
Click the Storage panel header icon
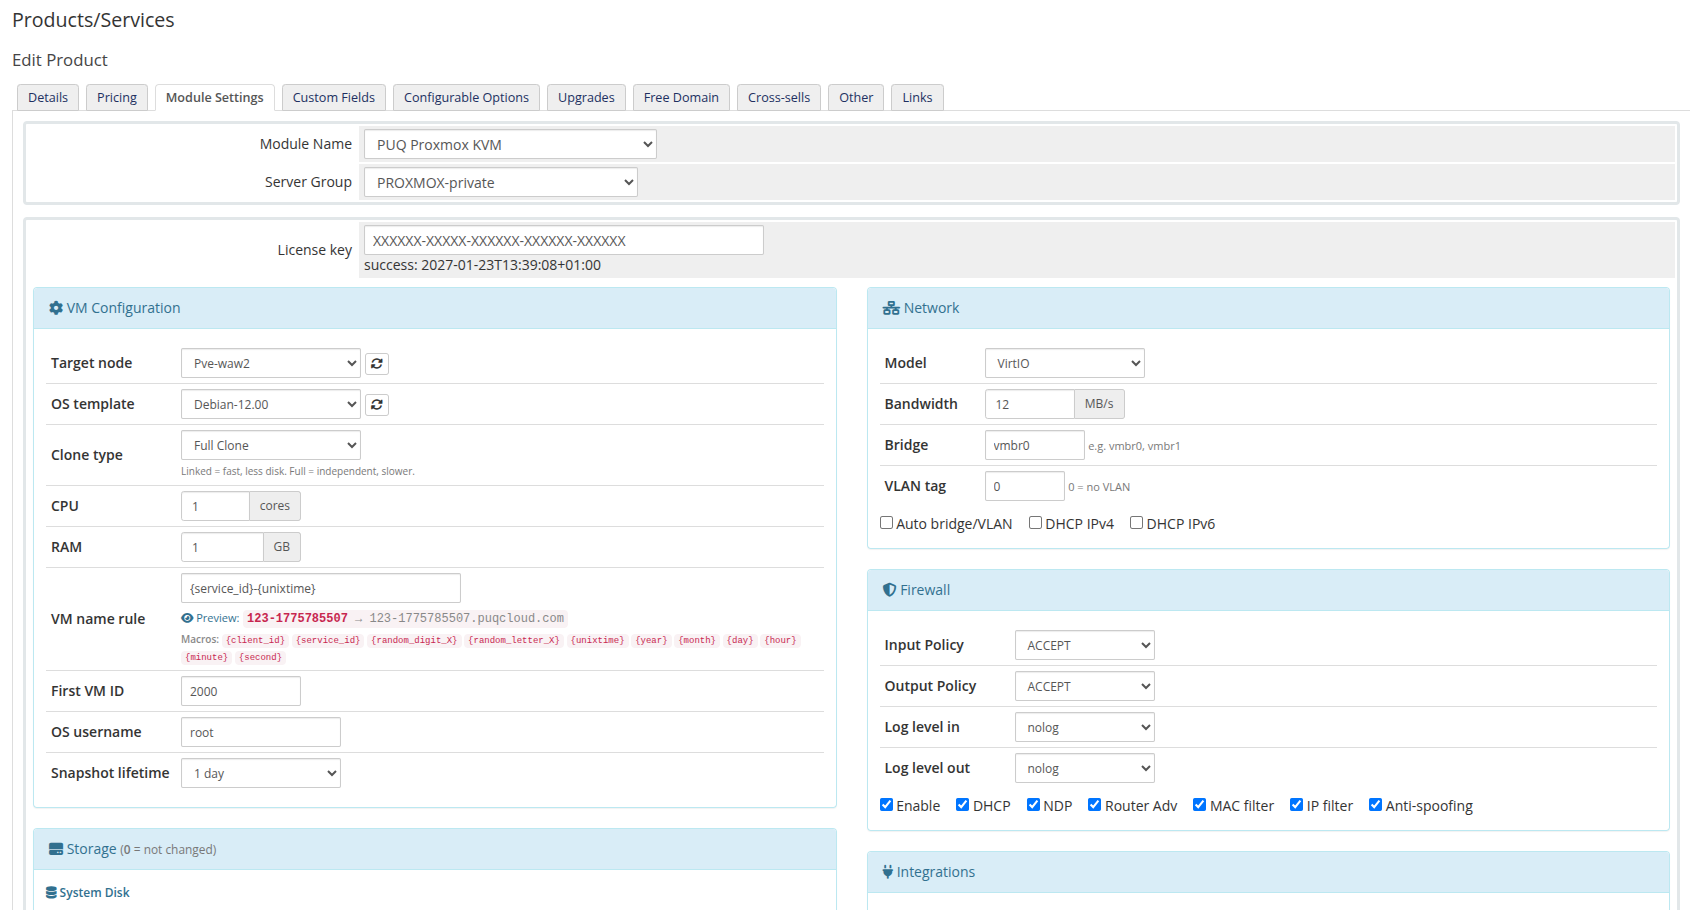pyautogui.click(x=56, y=848)
